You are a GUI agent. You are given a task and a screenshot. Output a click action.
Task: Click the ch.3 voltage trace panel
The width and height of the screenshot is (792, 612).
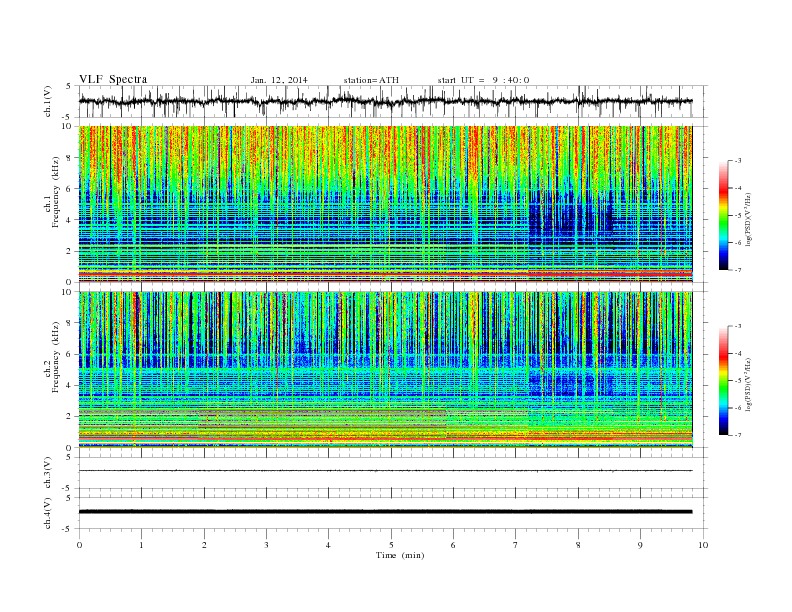tap(392, 473)
